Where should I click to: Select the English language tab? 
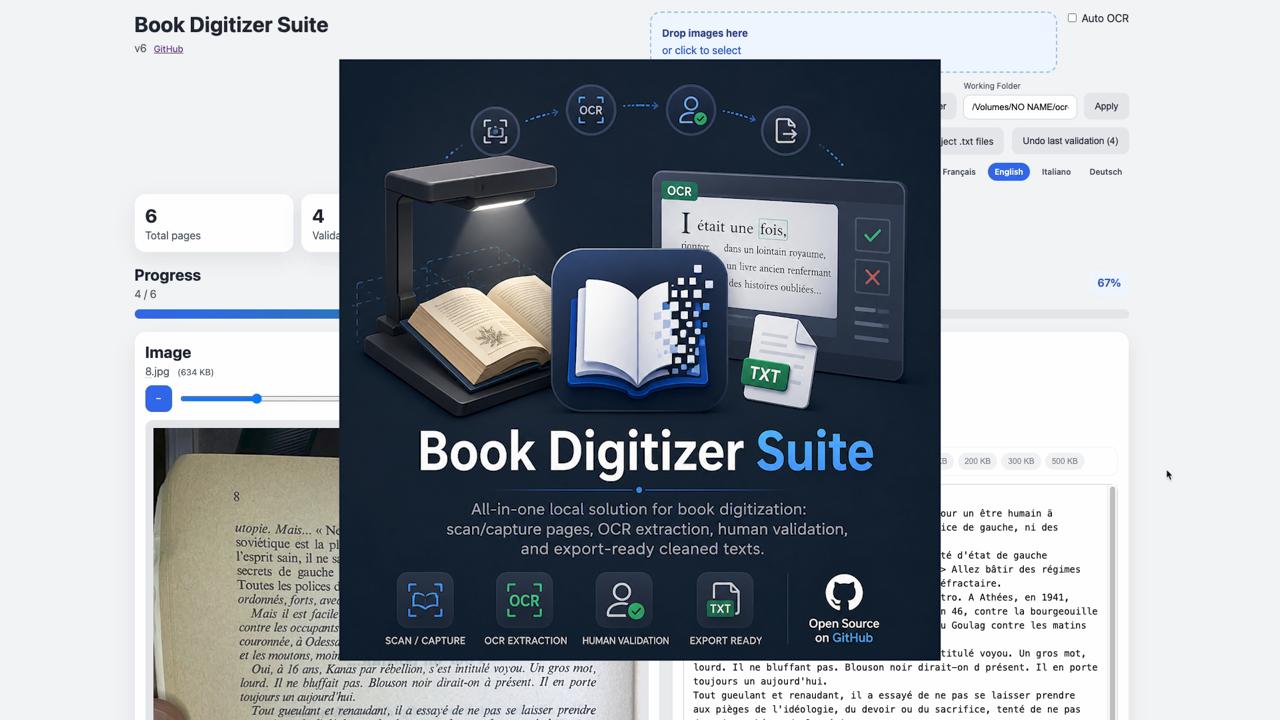[x=1008, y=172]
